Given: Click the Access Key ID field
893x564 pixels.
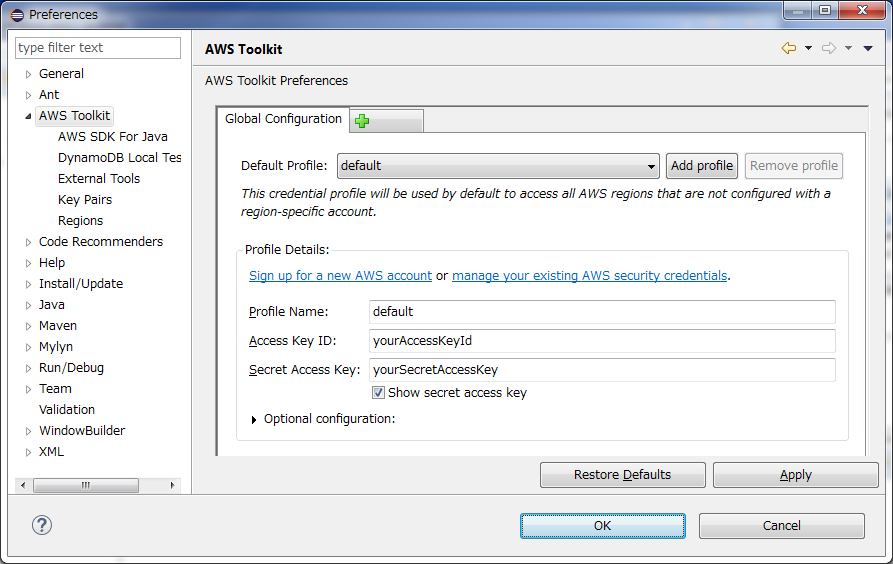Looking at the screenshot, I should tap(602, 341).
